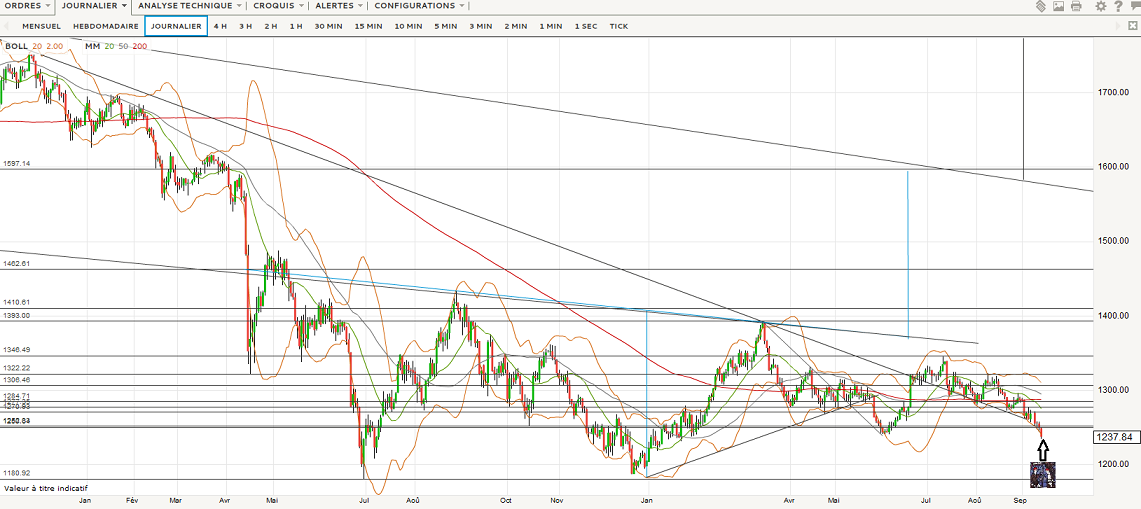1141x509 pixels.
Task: Select the 3 MIN timeframe
Action: tap(480, 26)
